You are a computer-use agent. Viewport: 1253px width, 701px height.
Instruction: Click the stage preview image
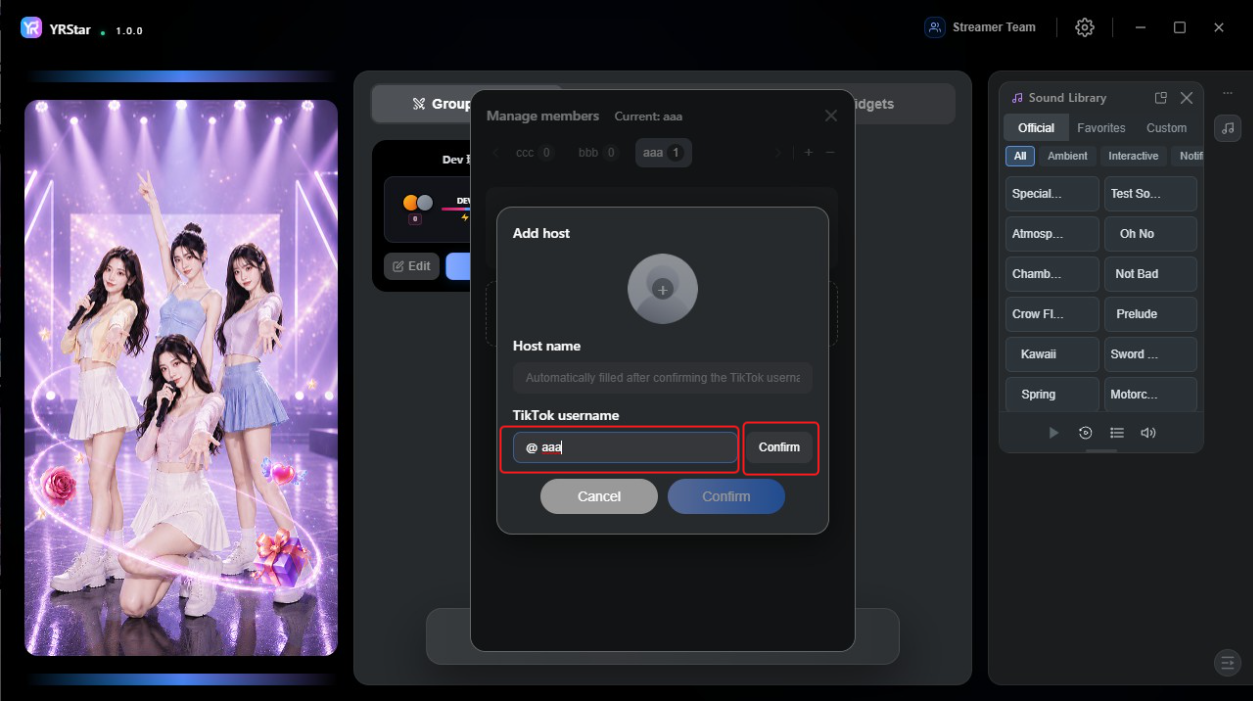pyautogui.click(x=181, y=378)
